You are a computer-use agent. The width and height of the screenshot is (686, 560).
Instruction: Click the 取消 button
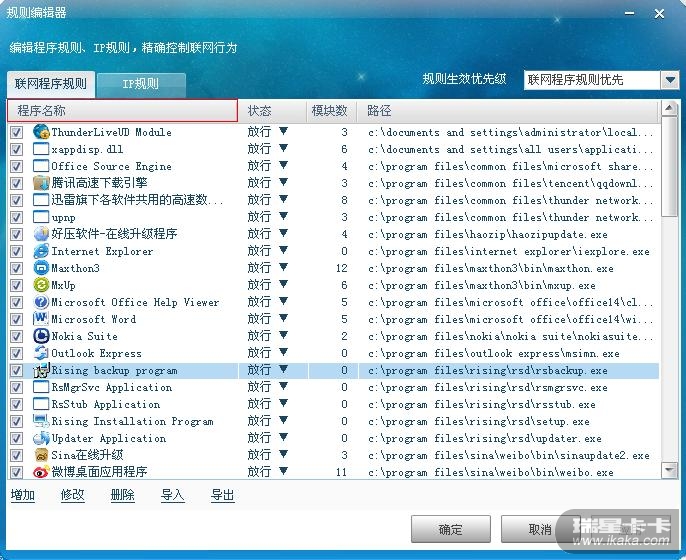540,529
